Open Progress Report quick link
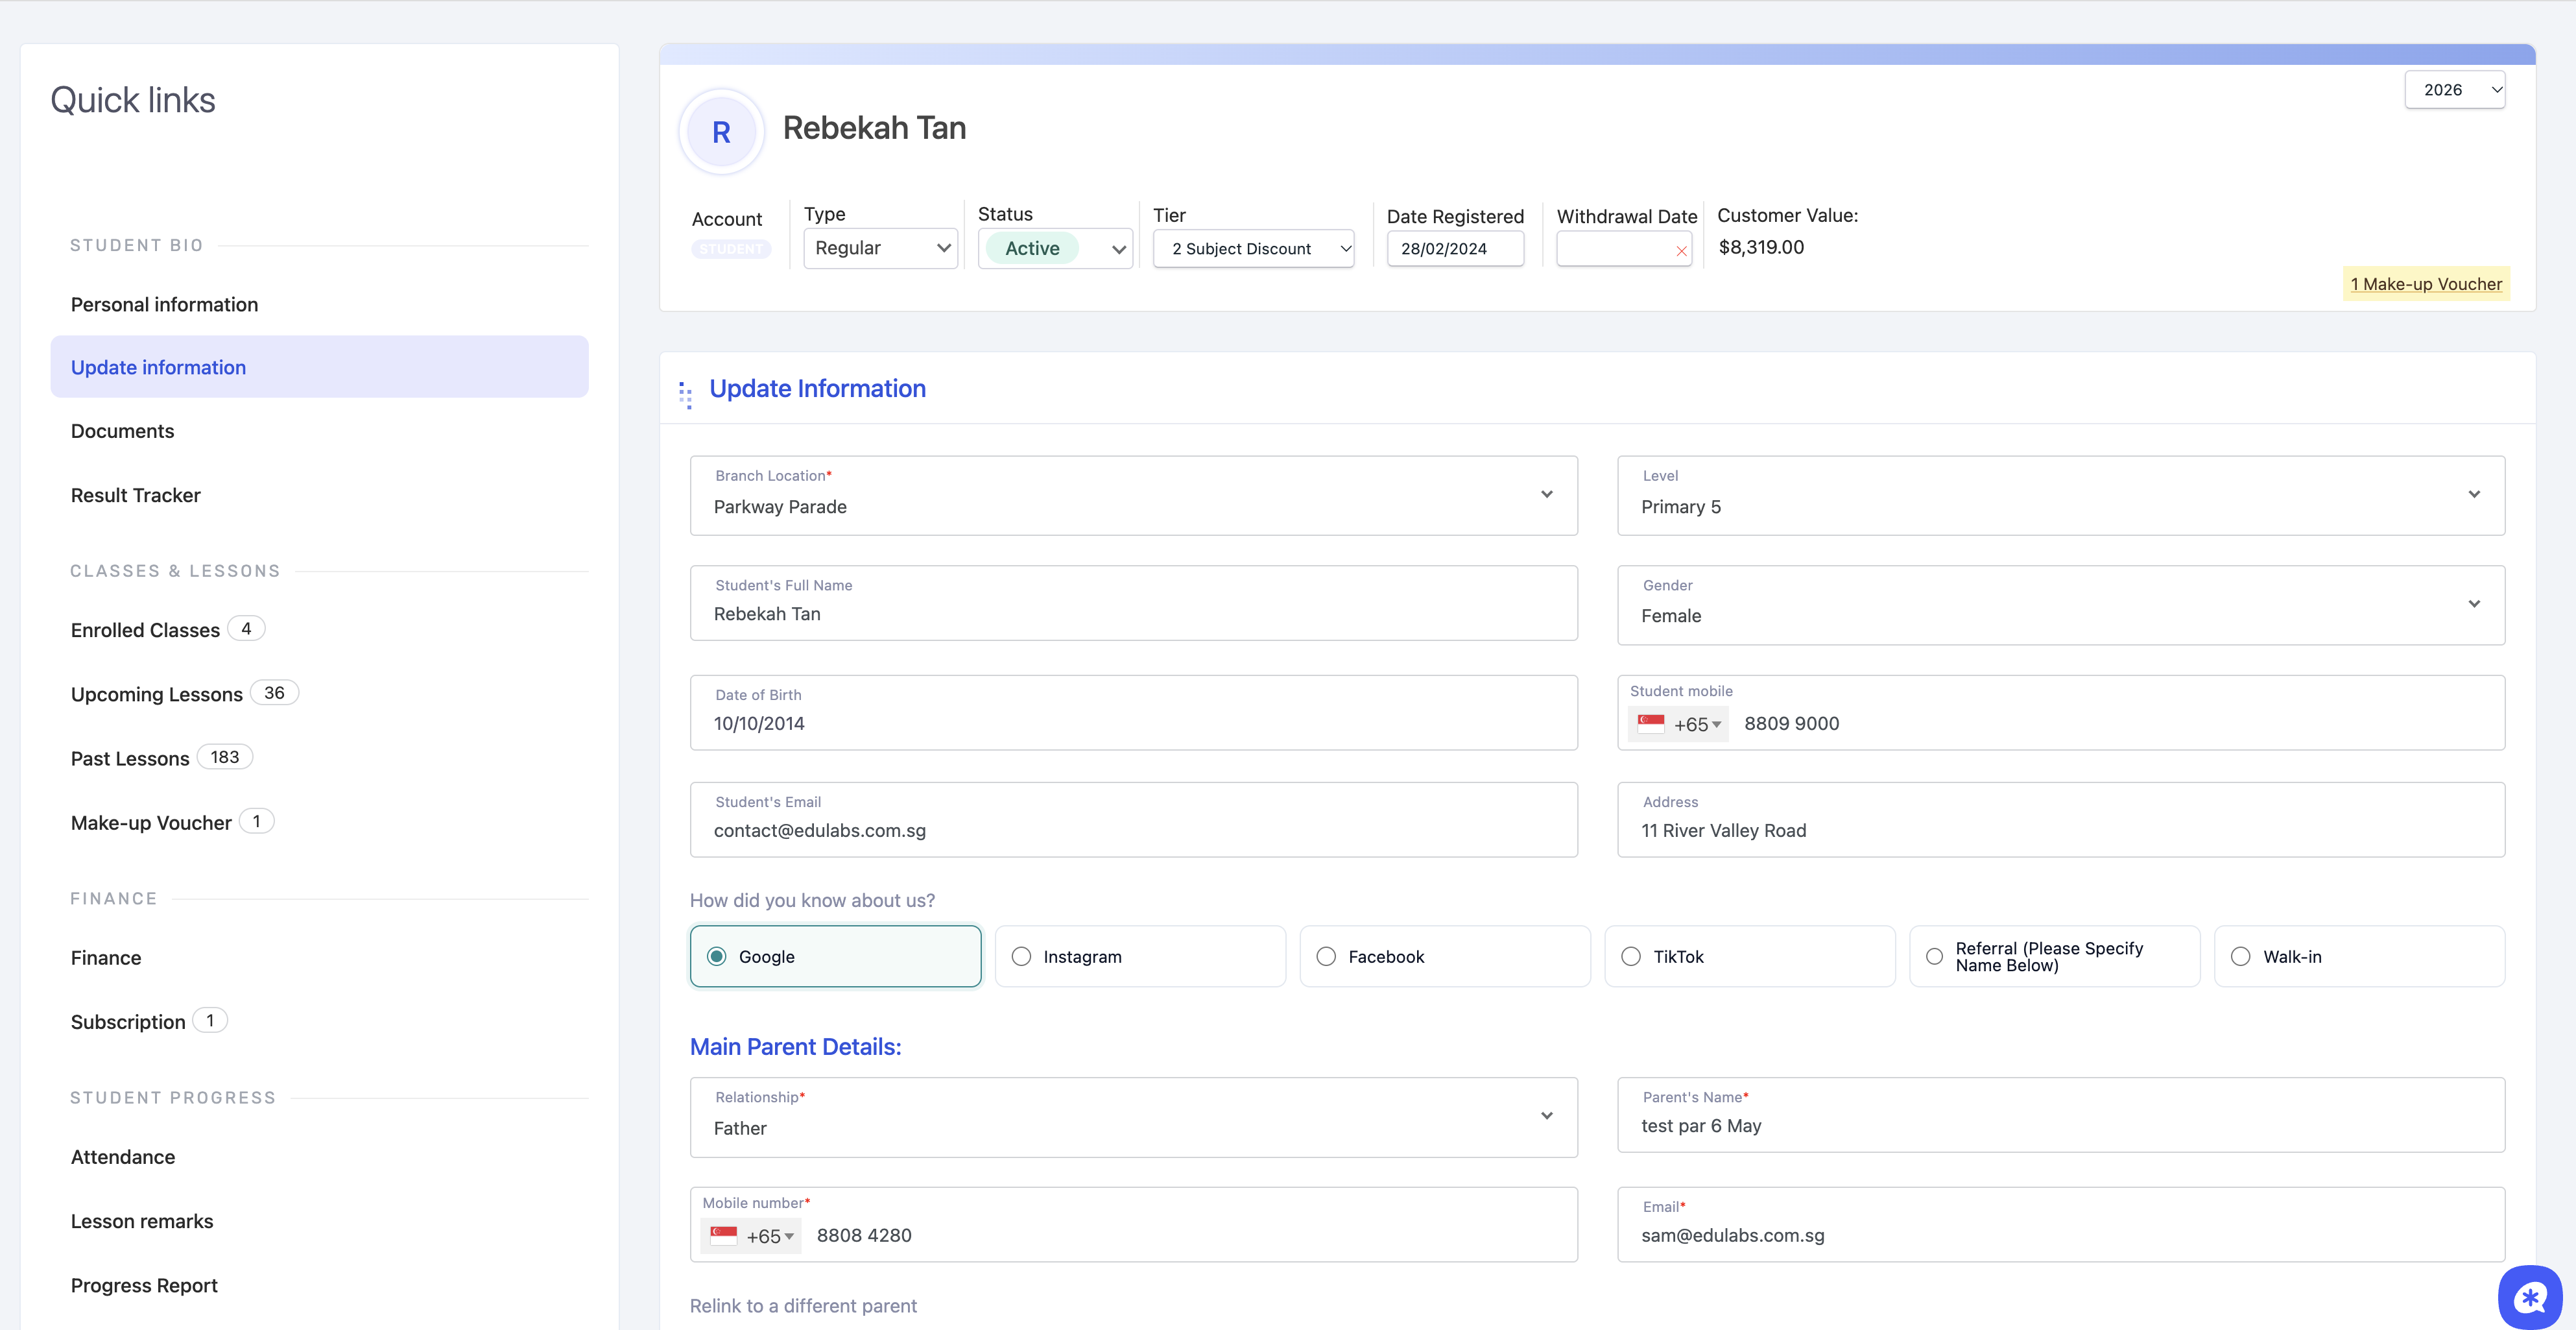The height and width of the screenshot is (1330, 2576). (144, 1285)
